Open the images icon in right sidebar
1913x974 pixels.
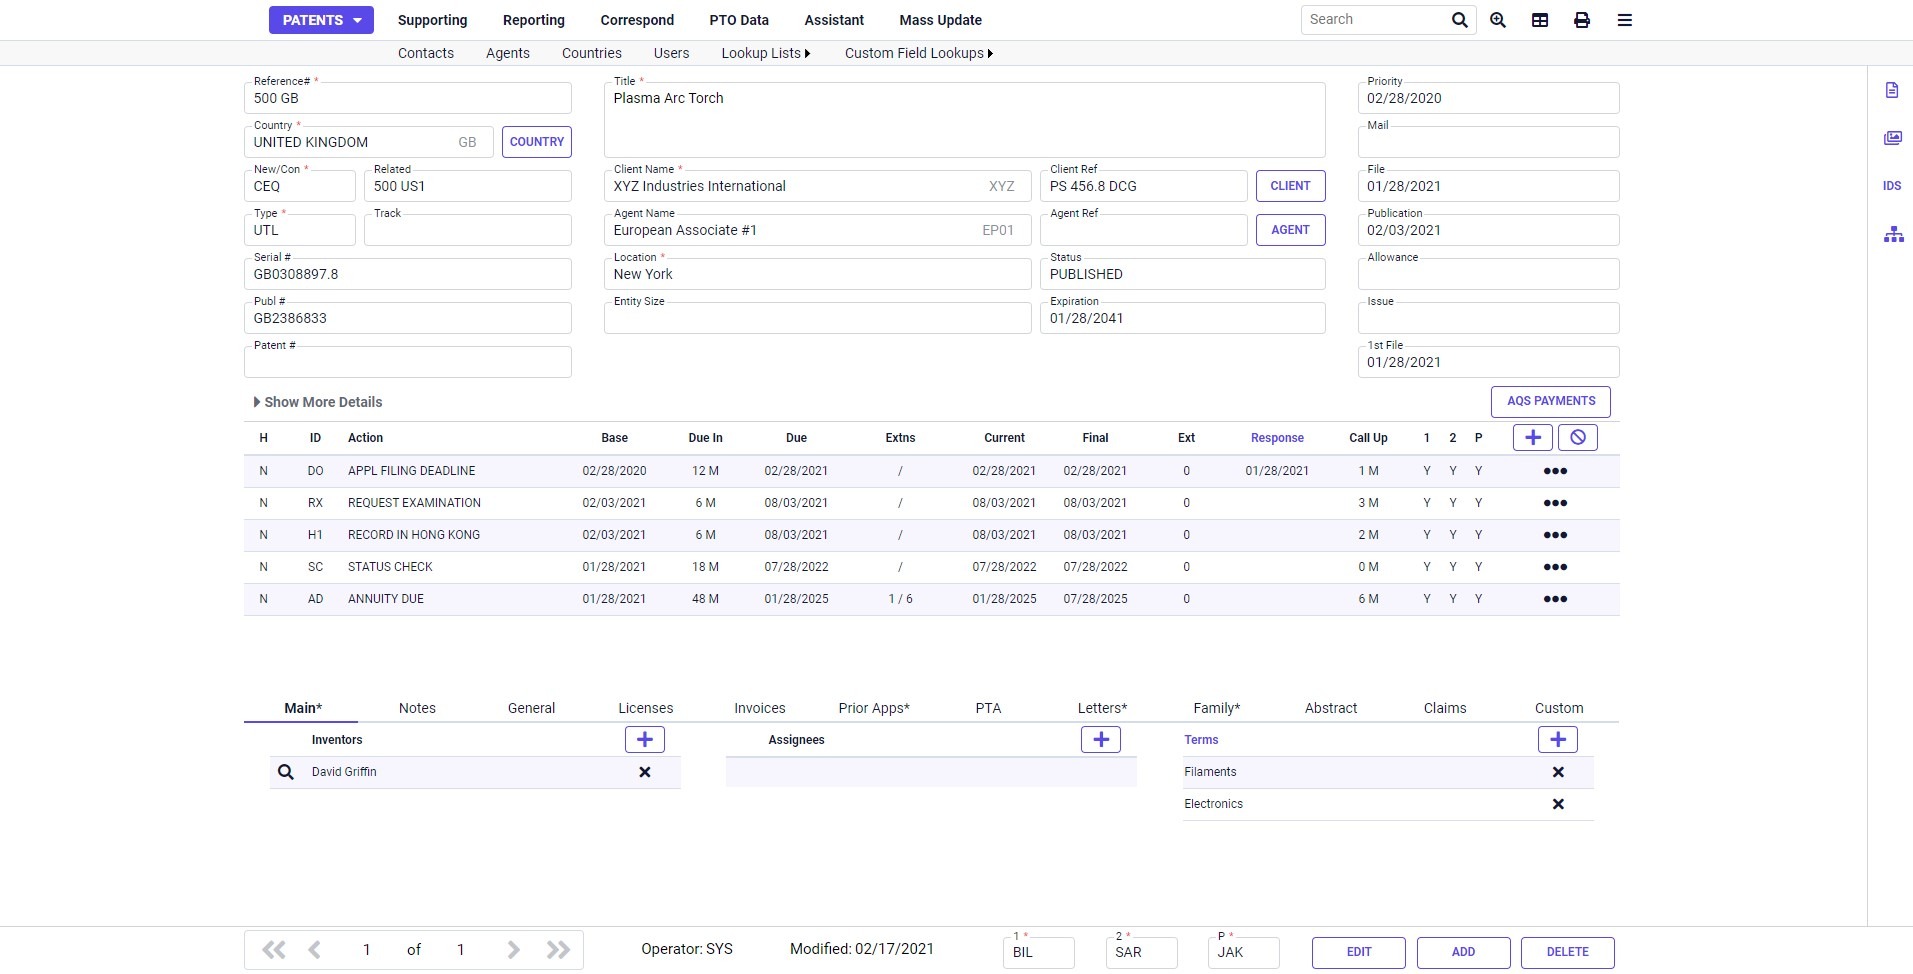point(1893,138)
